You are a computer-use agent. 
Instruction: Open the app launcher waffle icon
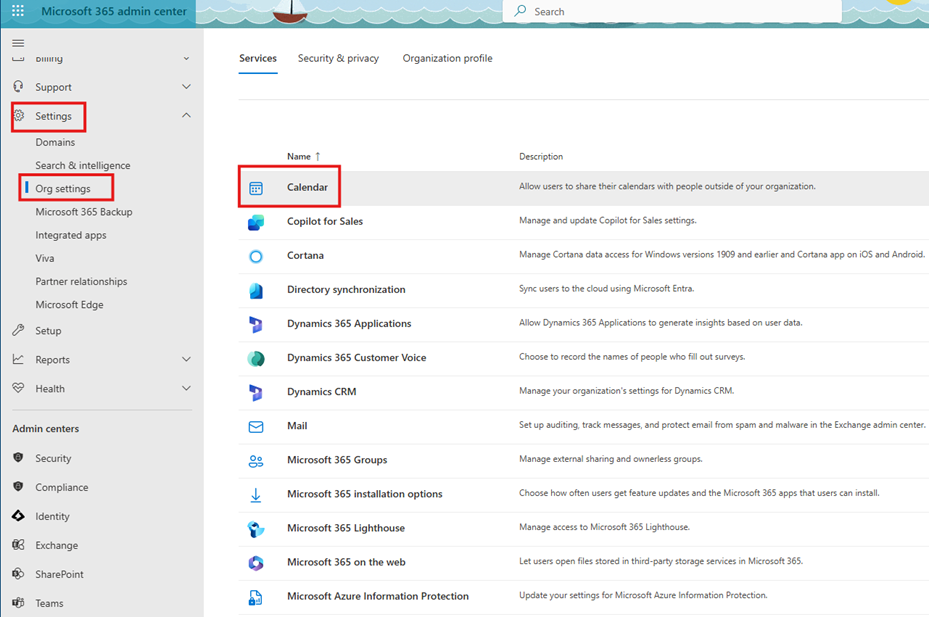click(x=18, y=11)
